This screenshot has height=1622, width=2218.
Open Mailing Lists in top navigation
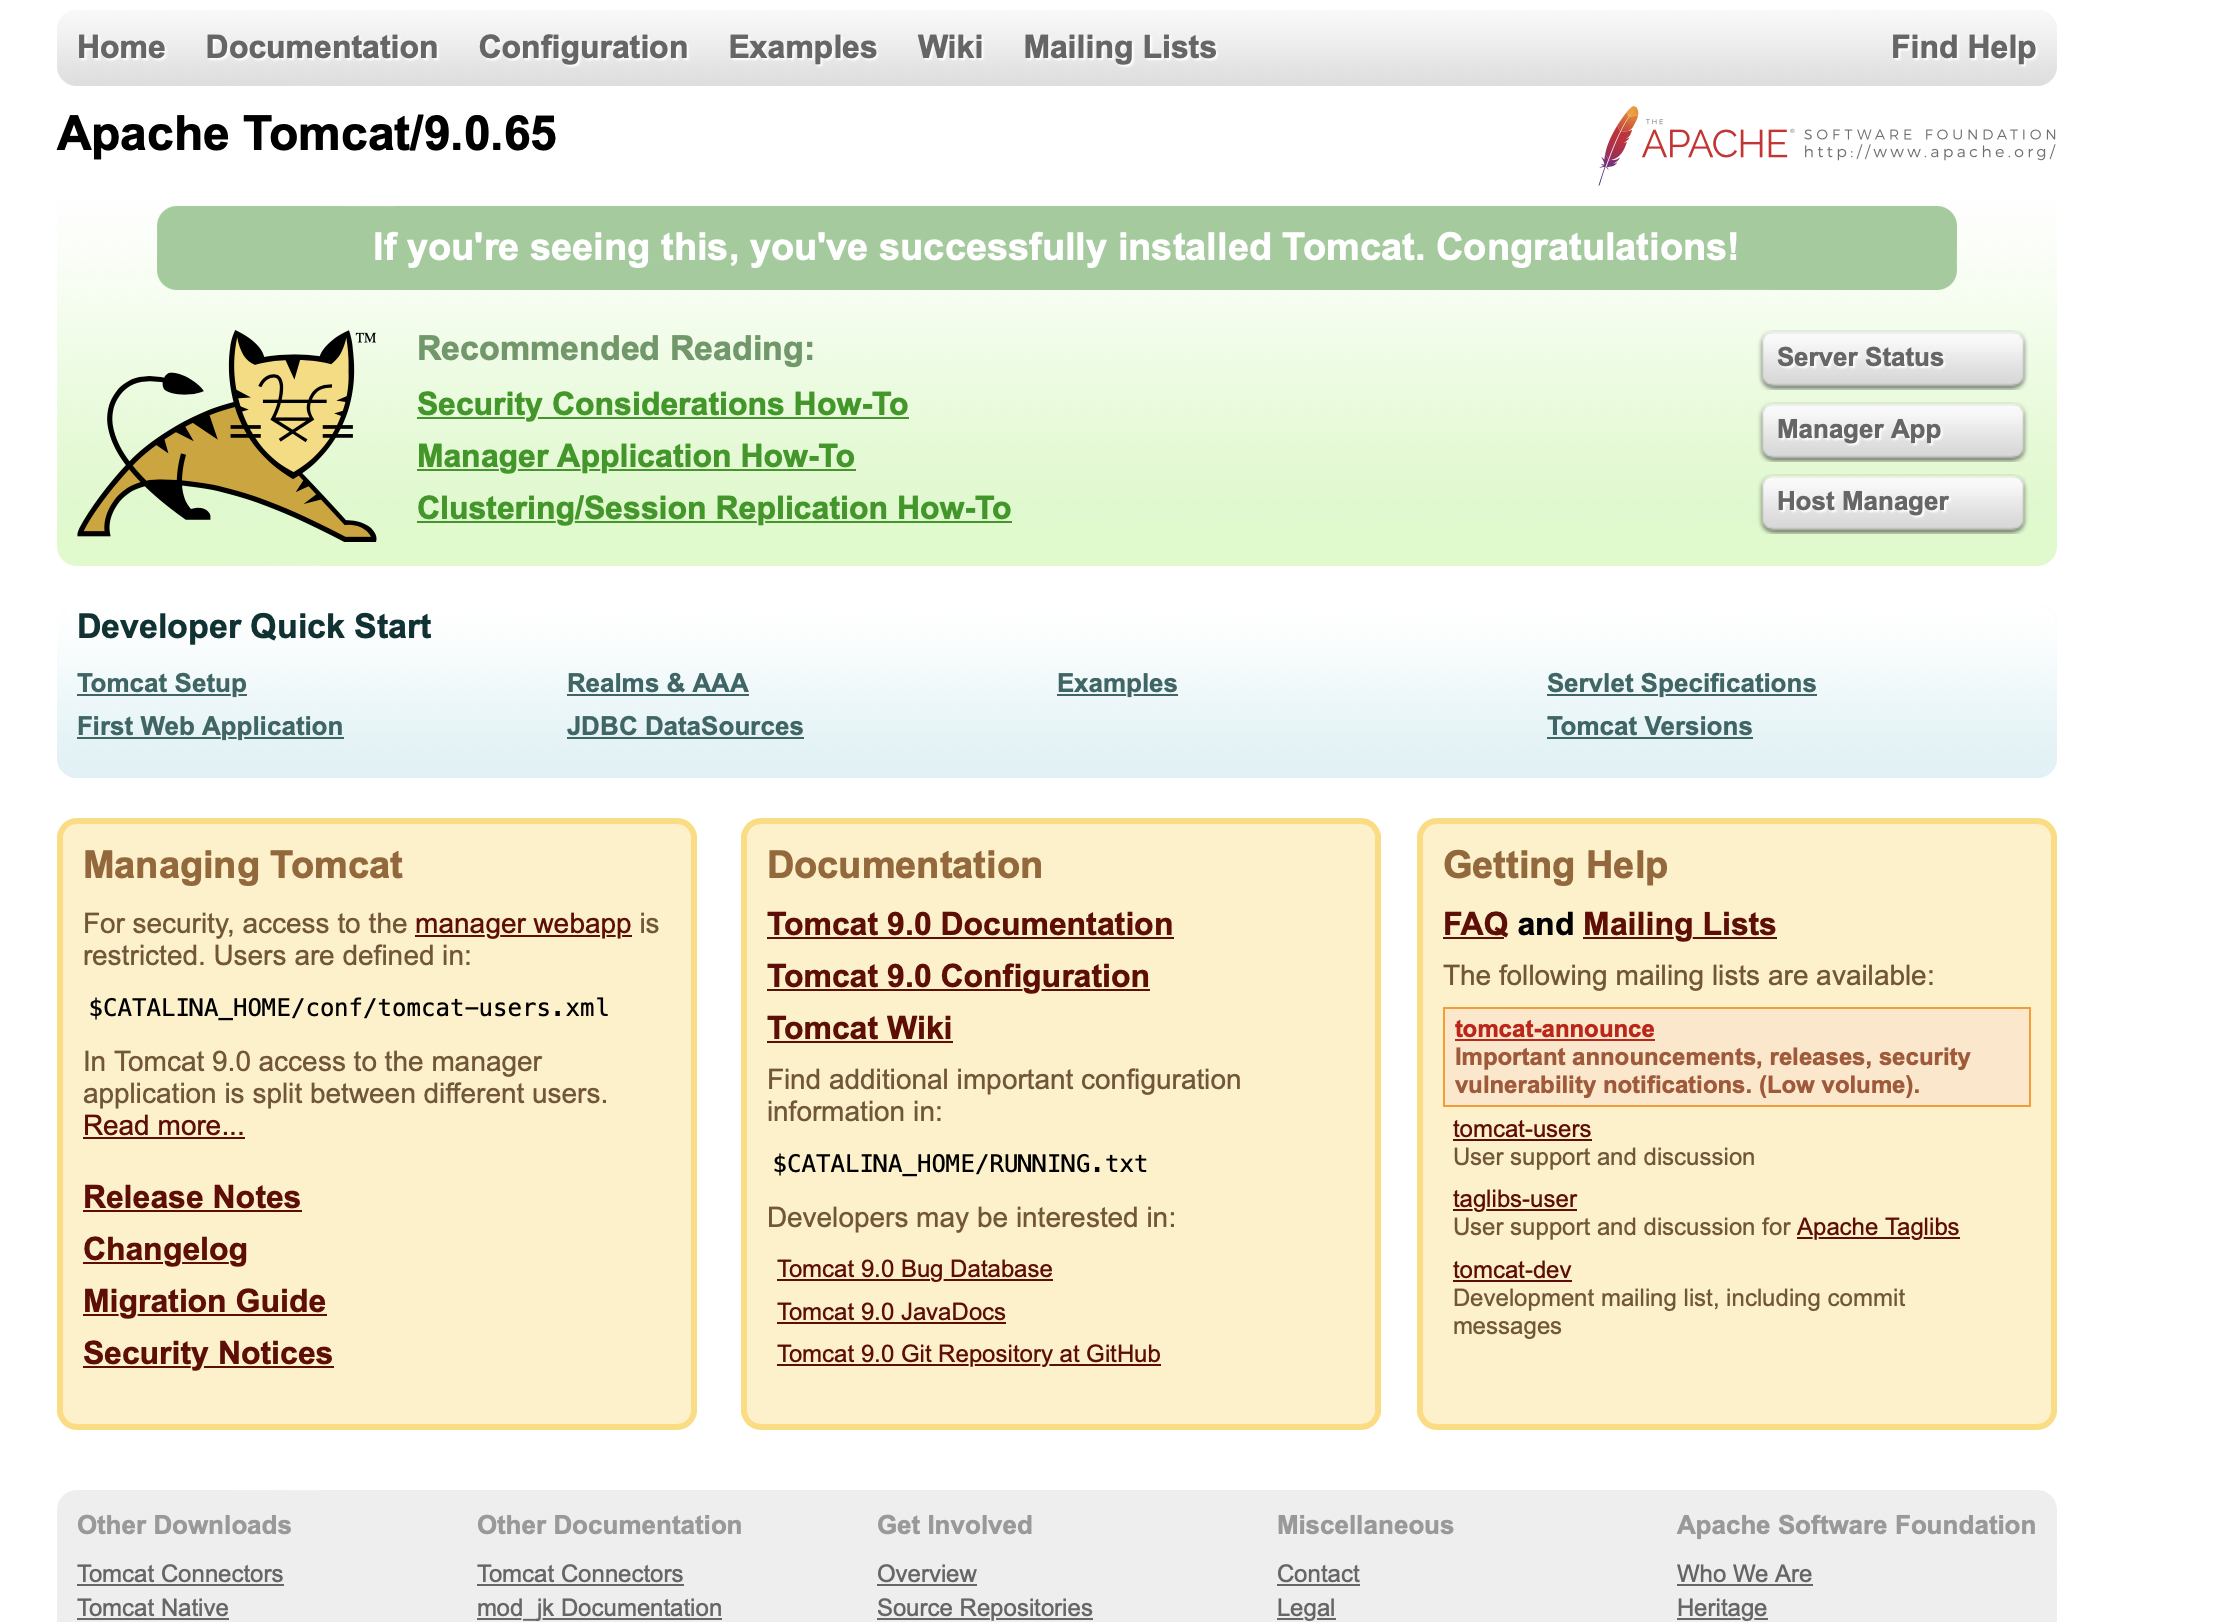click(x=1120, y=47)
